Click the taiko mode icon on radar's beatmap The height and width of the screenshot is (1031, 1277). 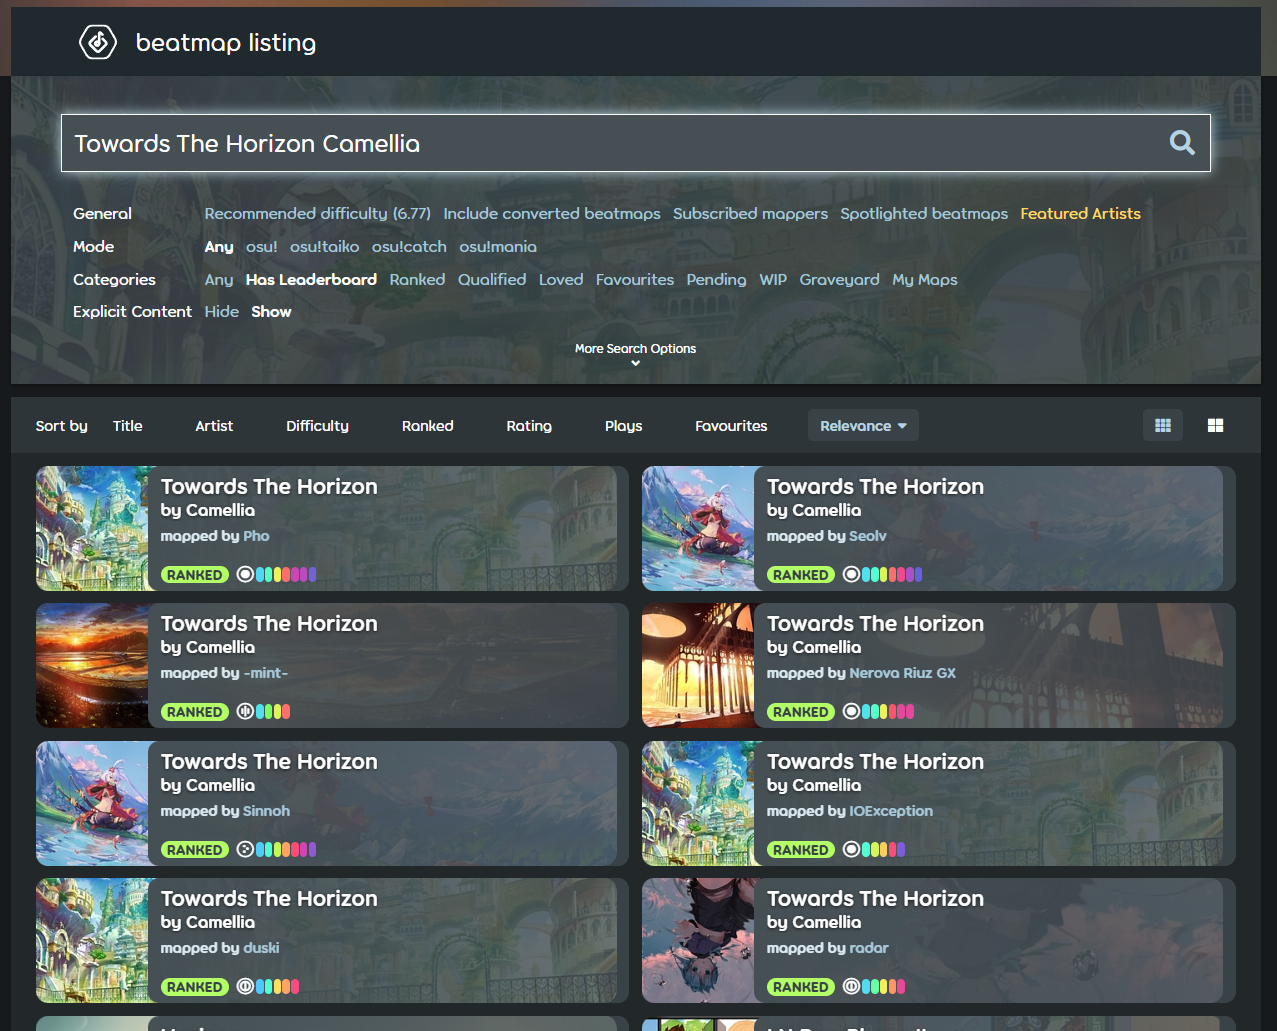click(x=851, y=986)
